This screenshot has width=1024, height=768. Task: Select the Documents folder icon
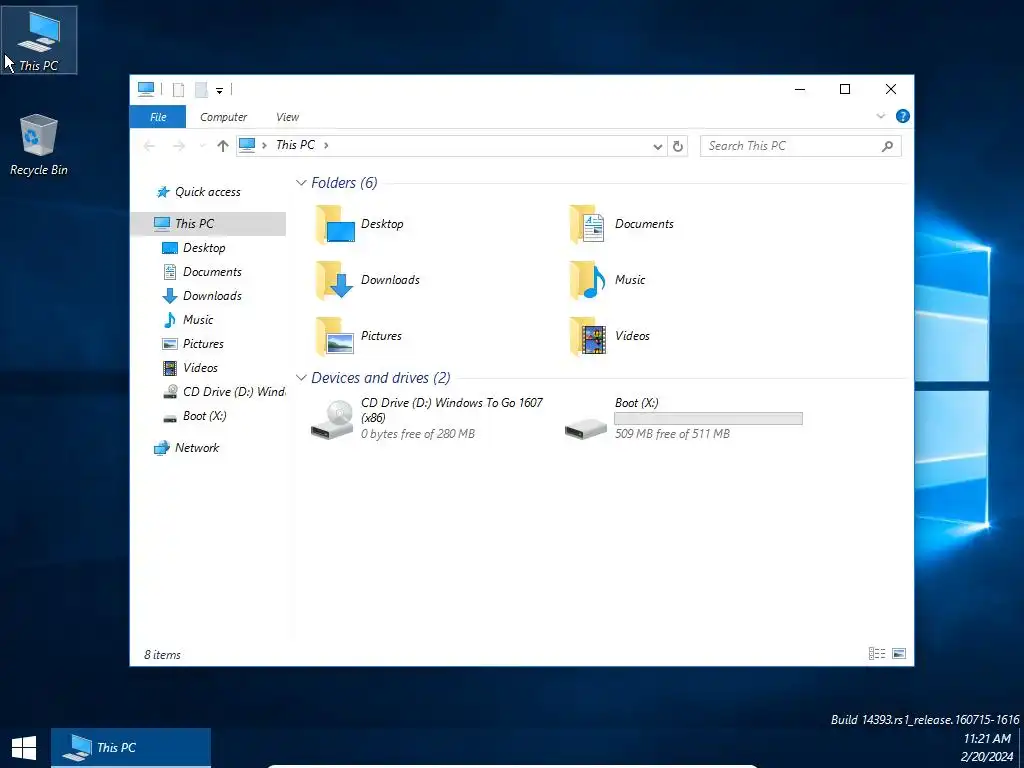588,224
